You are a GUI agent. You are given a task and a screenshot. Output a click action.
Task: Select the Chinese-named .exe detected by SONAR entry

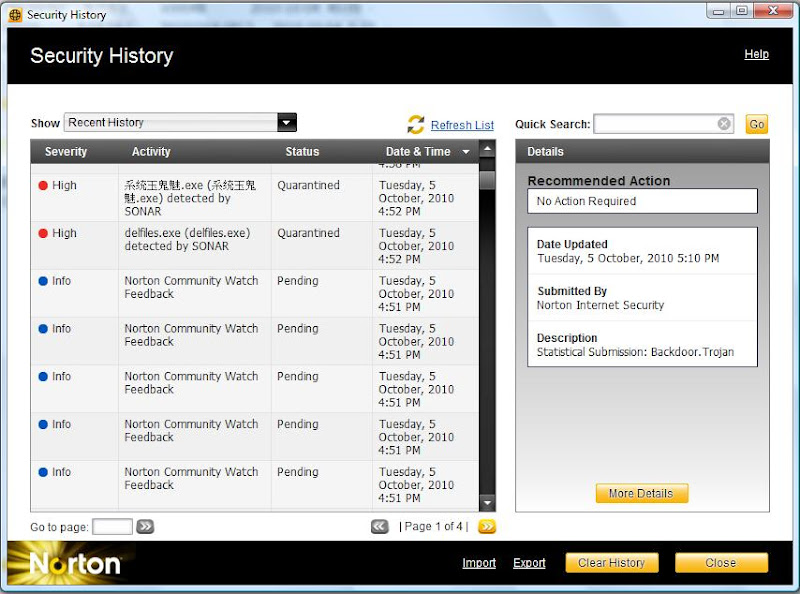(x=255, y=198)
